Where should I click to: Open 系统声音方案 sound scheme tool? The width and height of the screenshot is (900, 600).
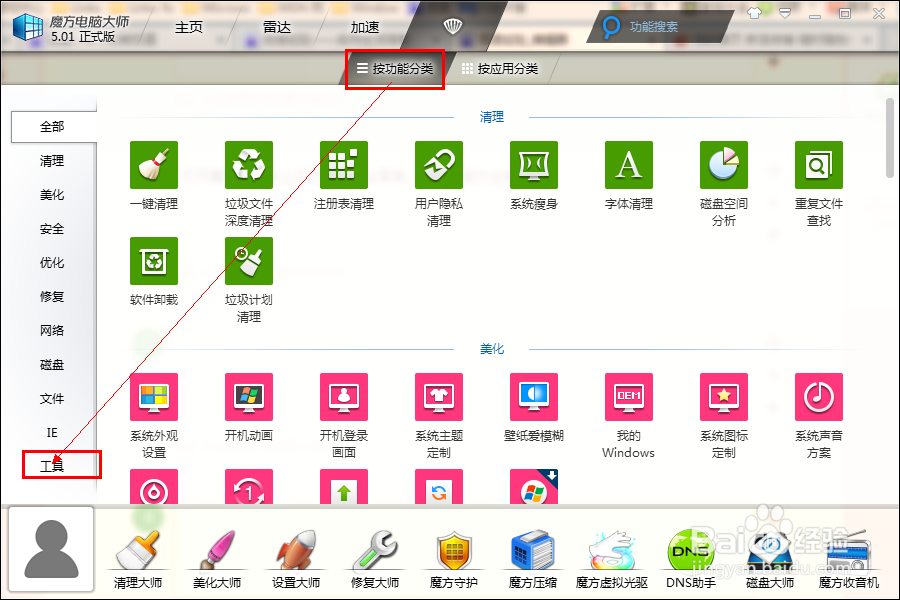[818, 397]
